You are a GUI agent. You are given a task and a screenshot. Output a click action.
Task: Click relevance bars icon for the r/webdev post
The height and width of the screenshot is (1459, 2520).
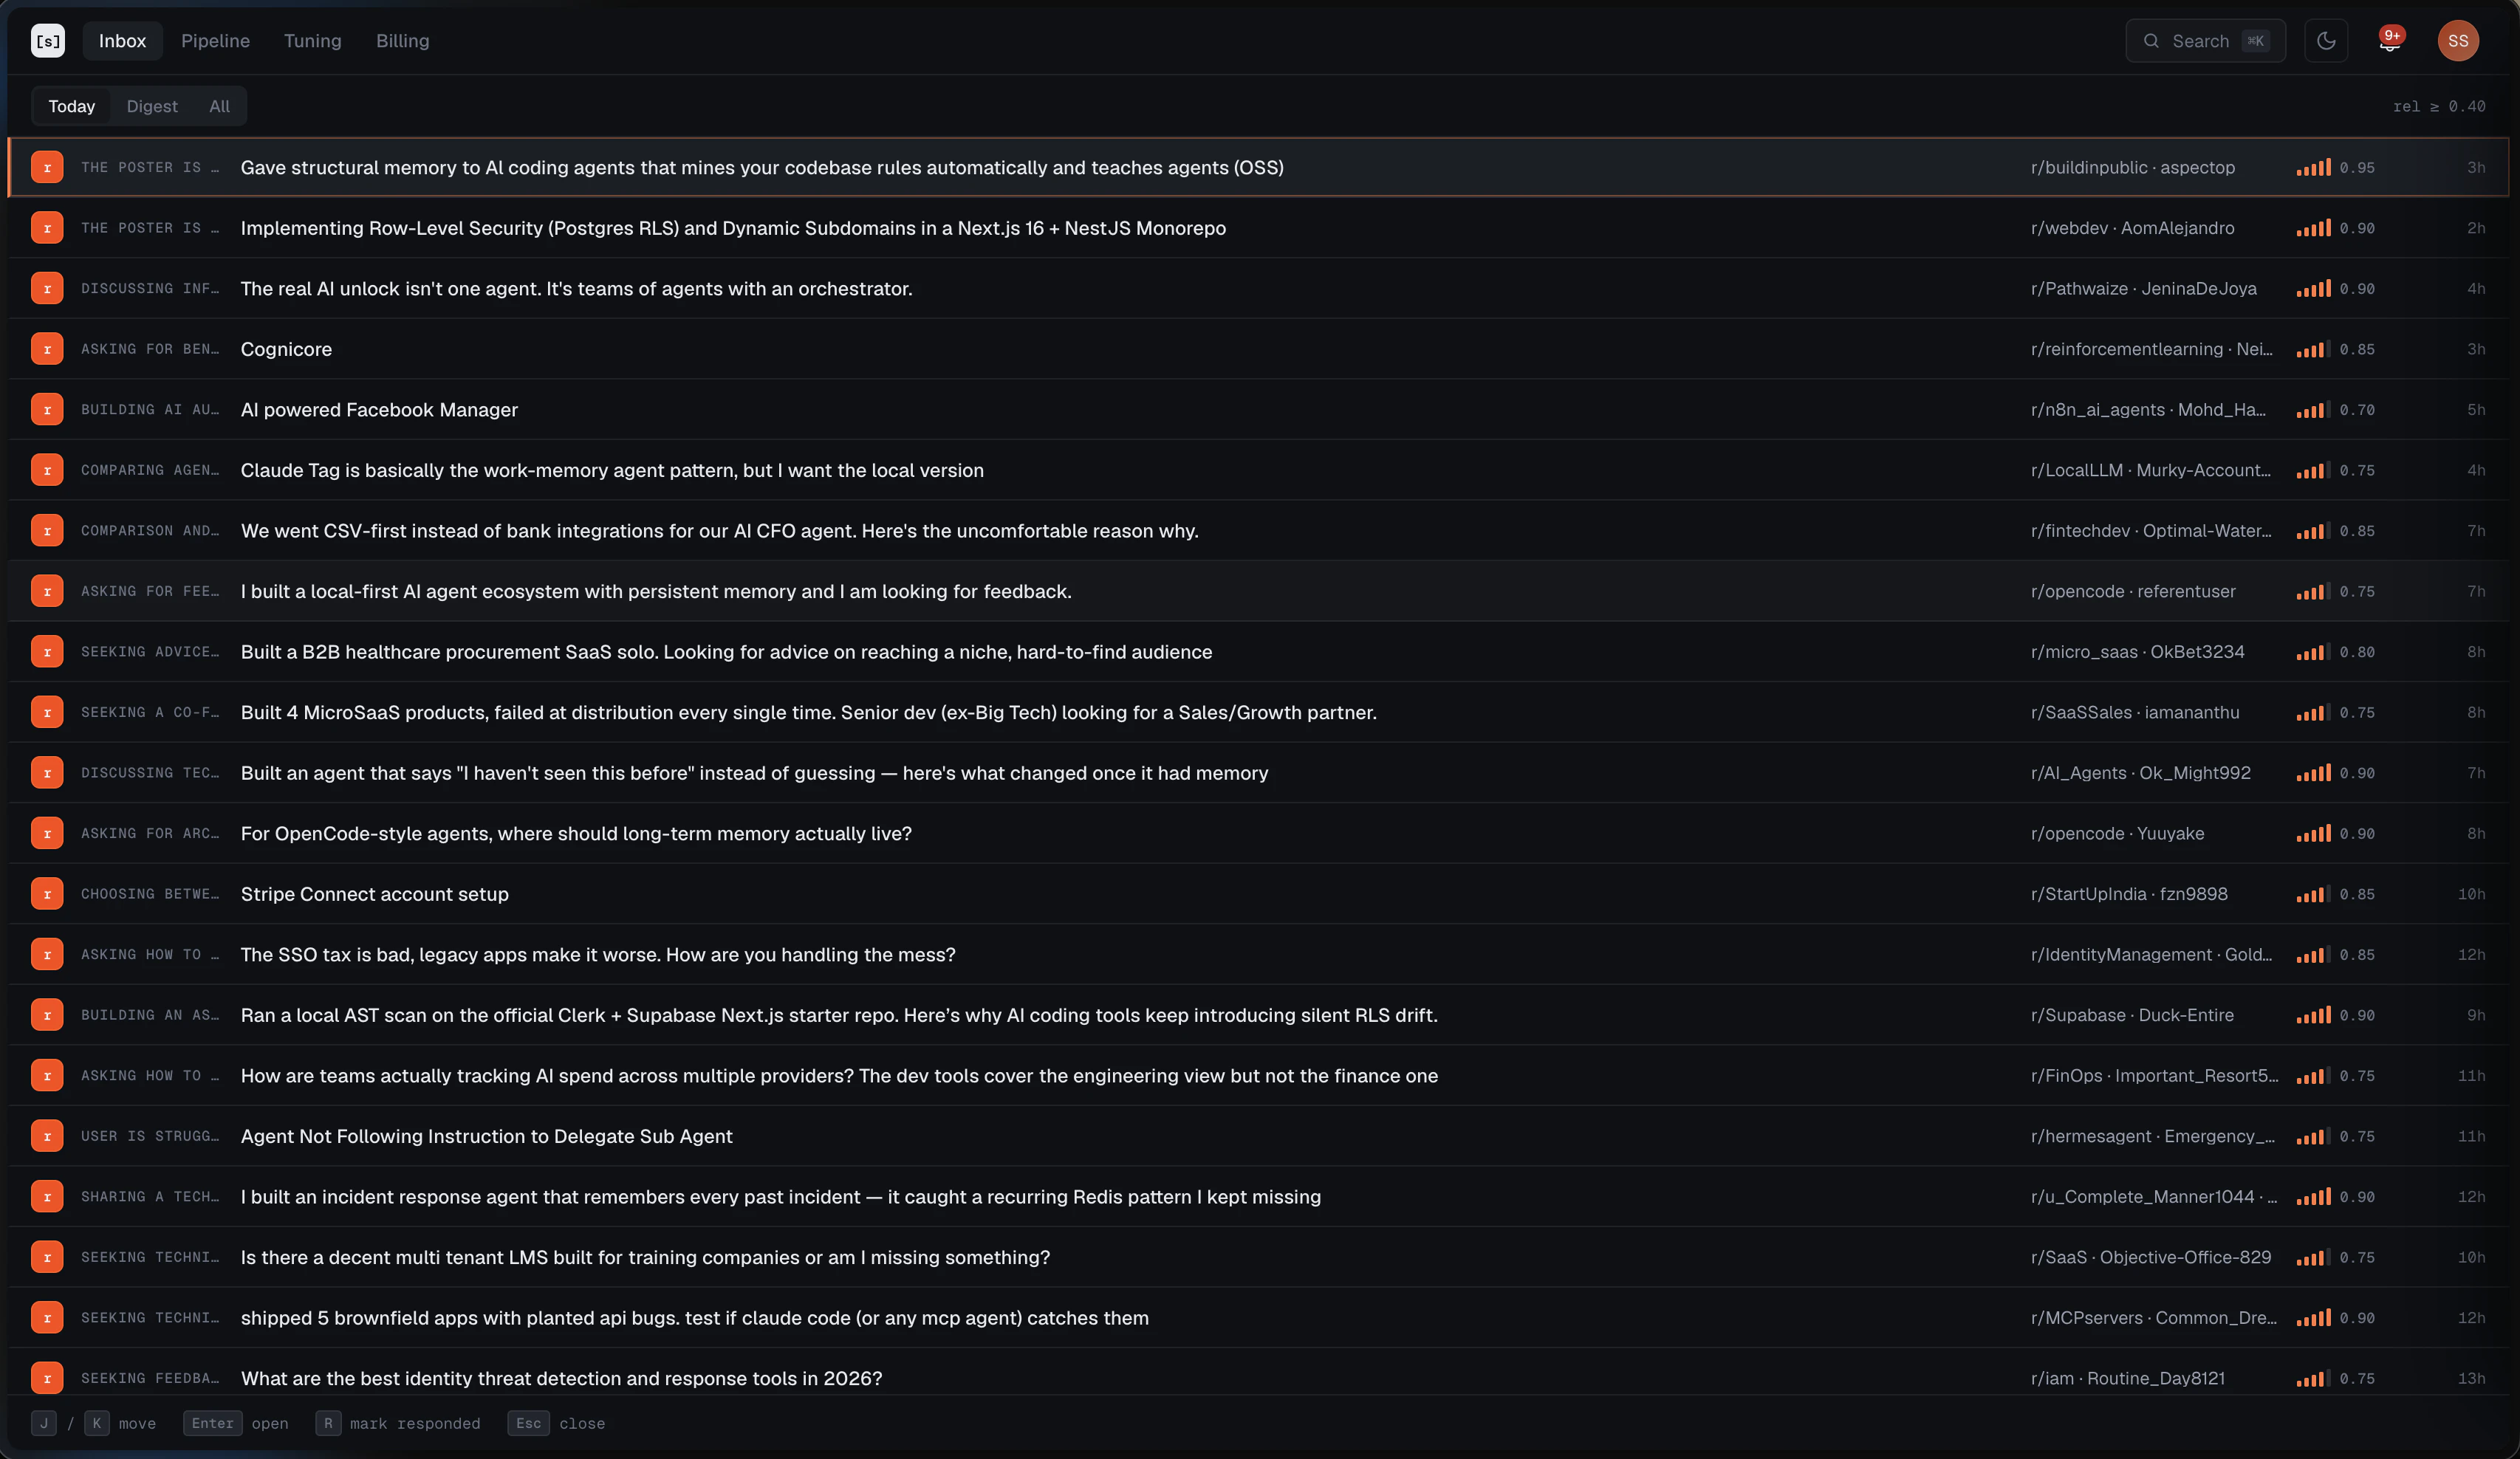2313,228
